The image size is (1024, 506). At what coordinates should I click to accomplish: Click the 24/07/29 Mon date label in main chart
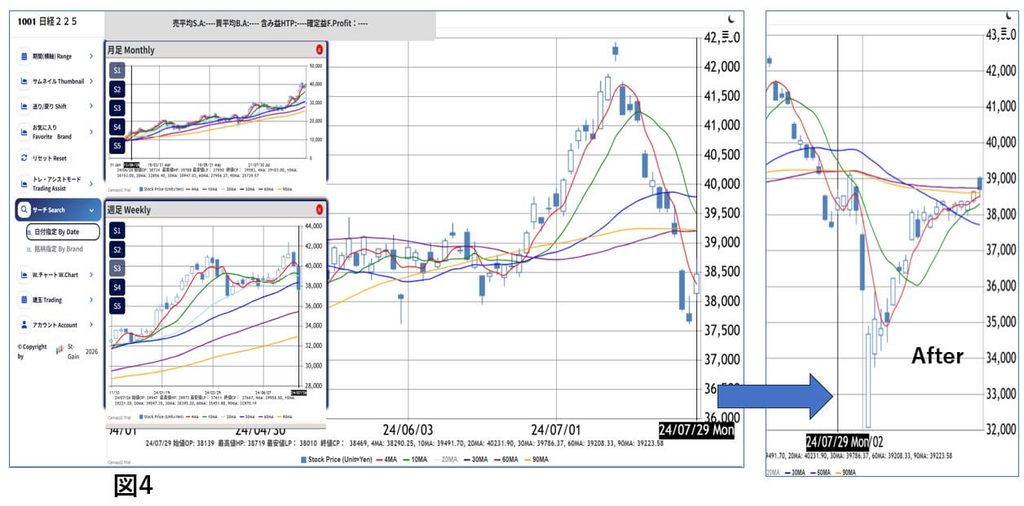pos(696,430)
